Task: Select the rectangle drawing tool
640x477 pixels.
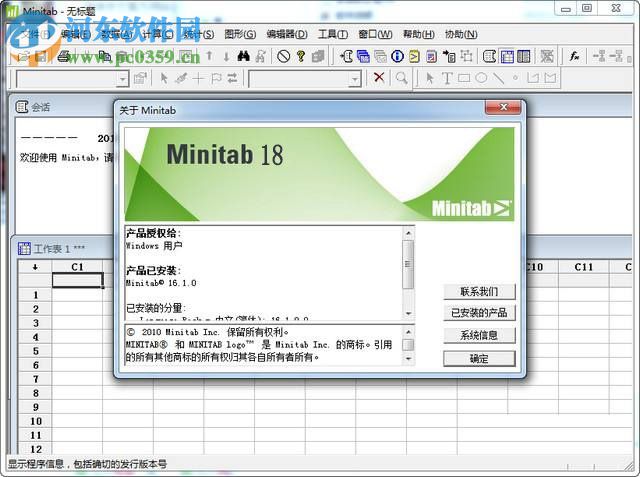Action: pyautogui.click(x=464, y=78)
